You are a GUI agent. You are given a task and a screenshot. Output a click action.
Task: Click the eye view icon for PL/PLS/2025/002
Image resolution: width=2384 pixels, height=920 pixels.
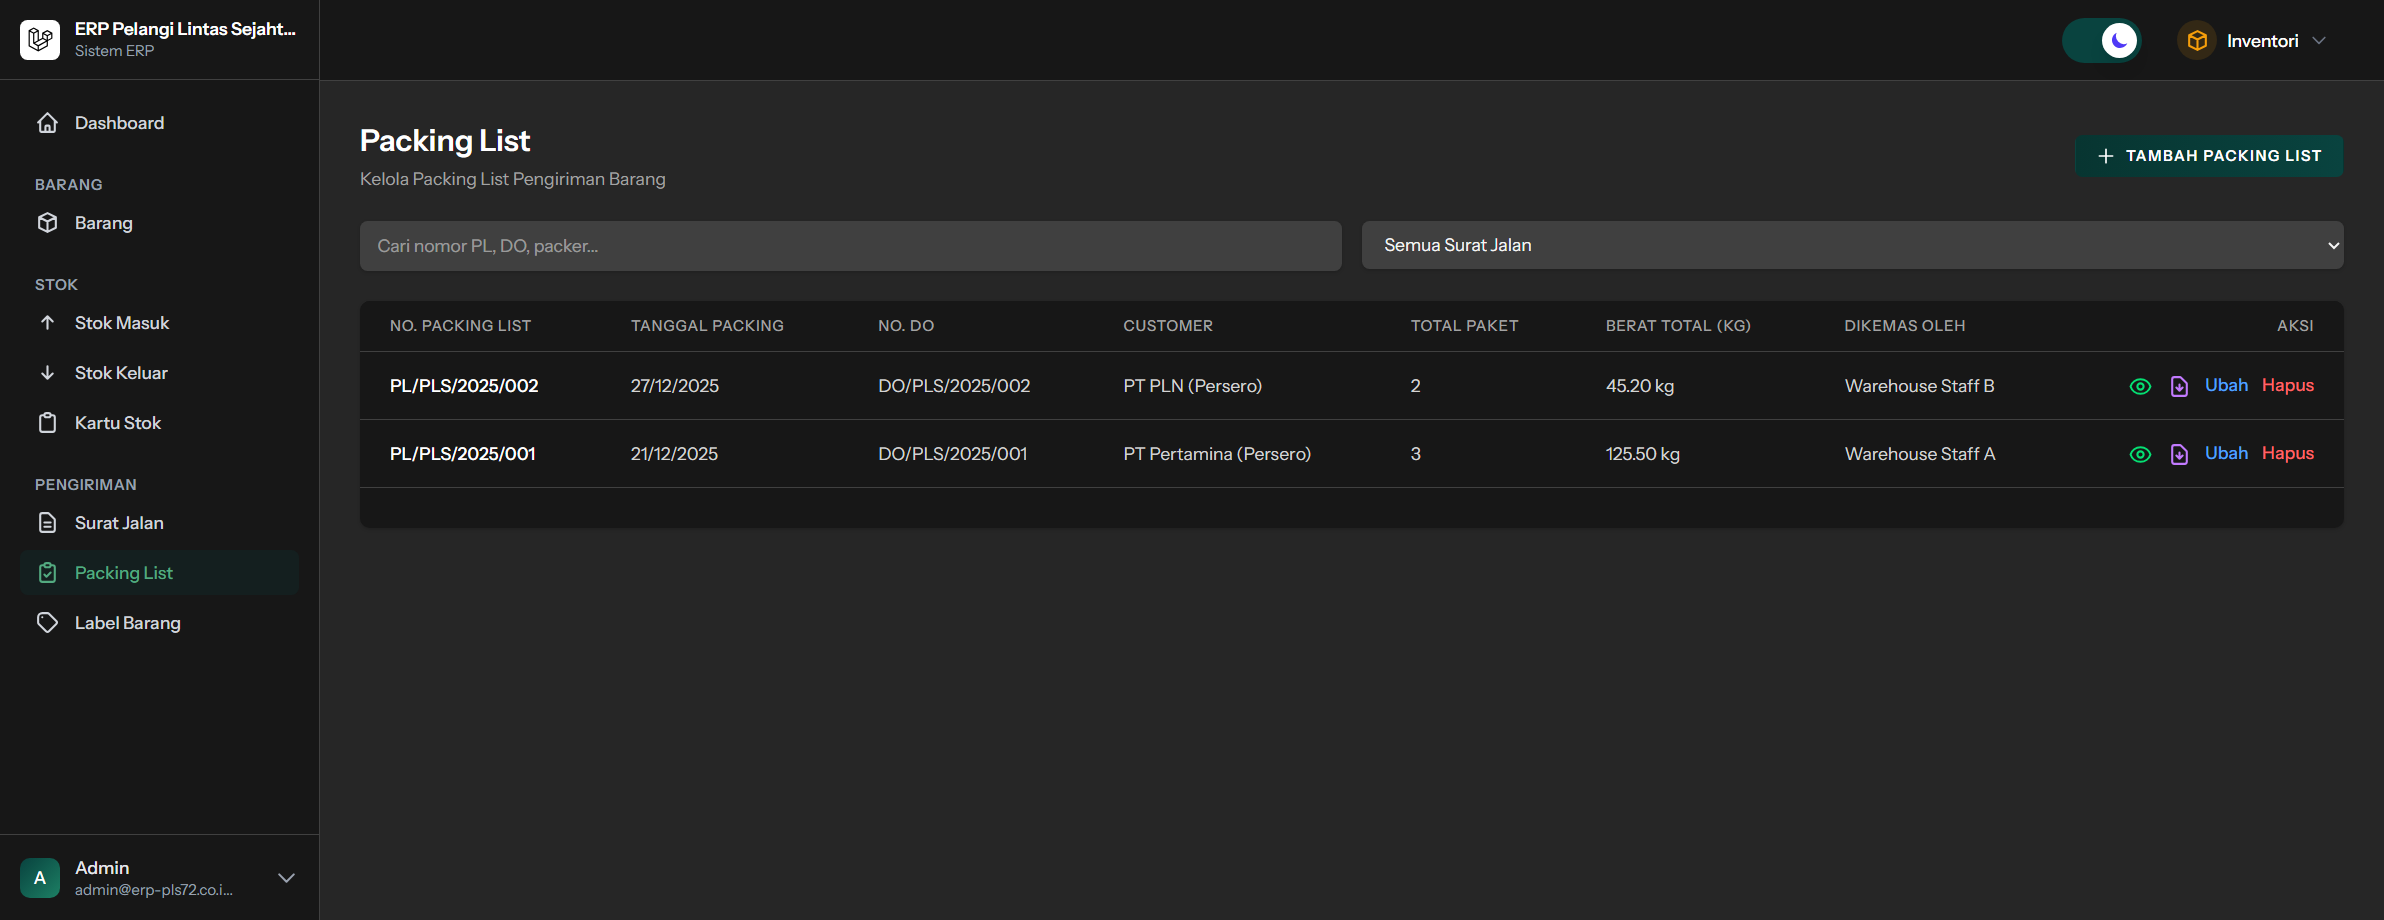pos(2140,386)
